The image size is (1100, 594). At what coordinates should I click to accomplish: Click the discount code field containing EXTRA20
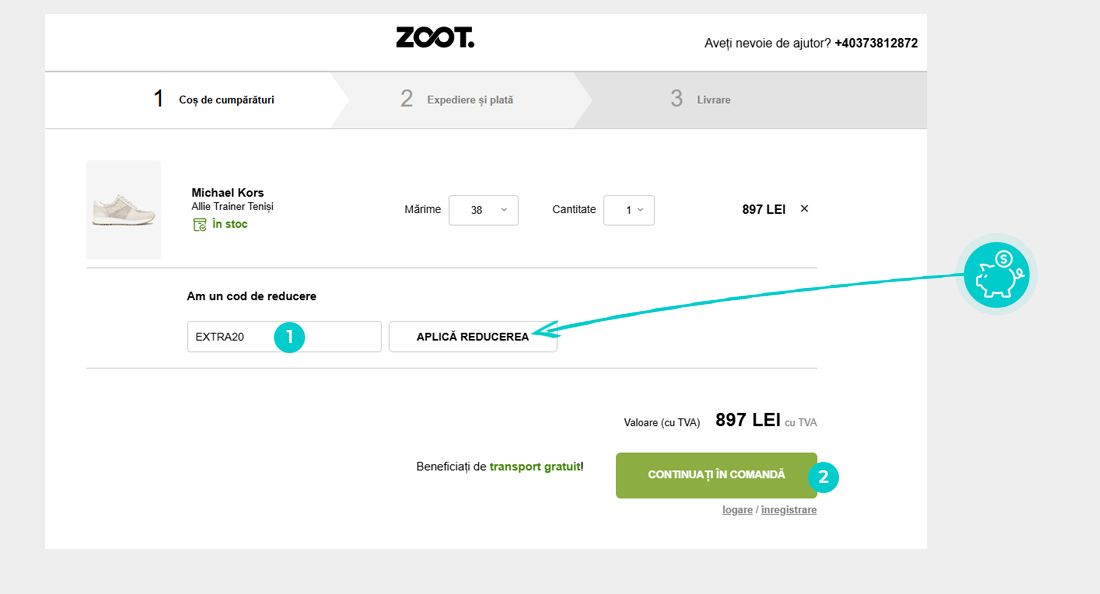284,337
